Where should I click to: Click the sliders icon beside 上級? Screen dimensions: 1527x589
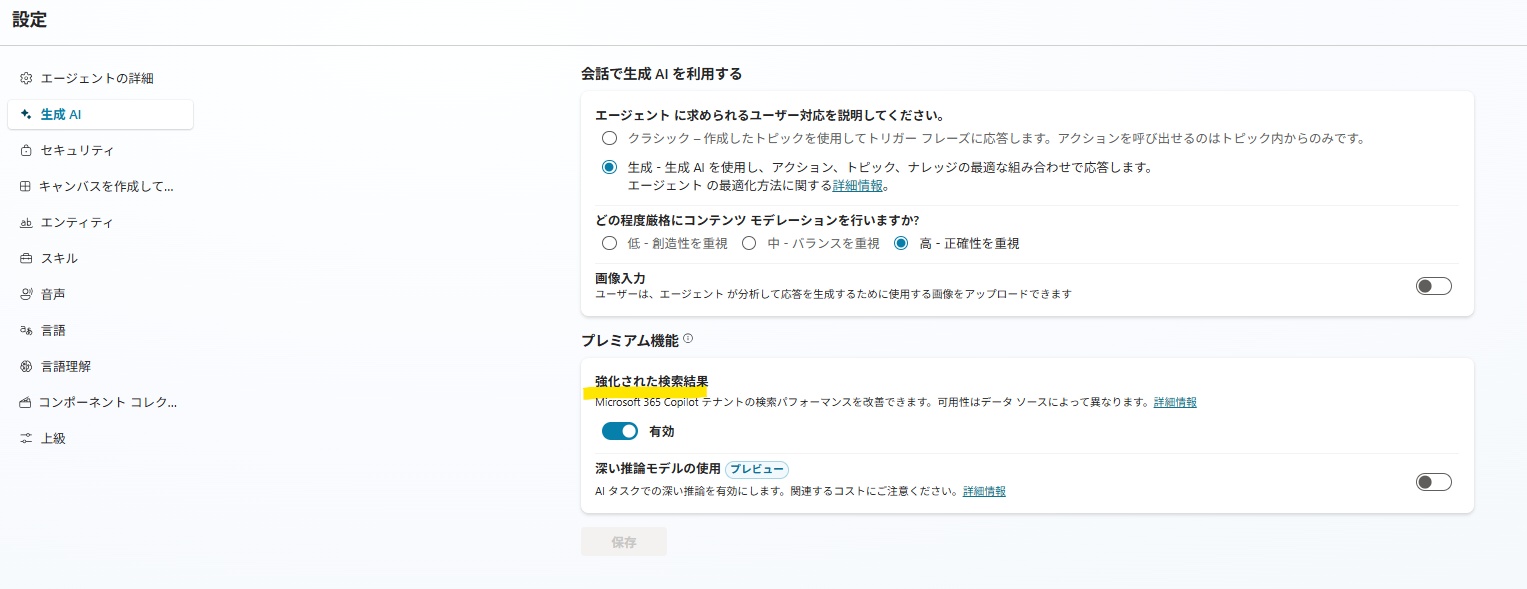click(x=26, y=438)
